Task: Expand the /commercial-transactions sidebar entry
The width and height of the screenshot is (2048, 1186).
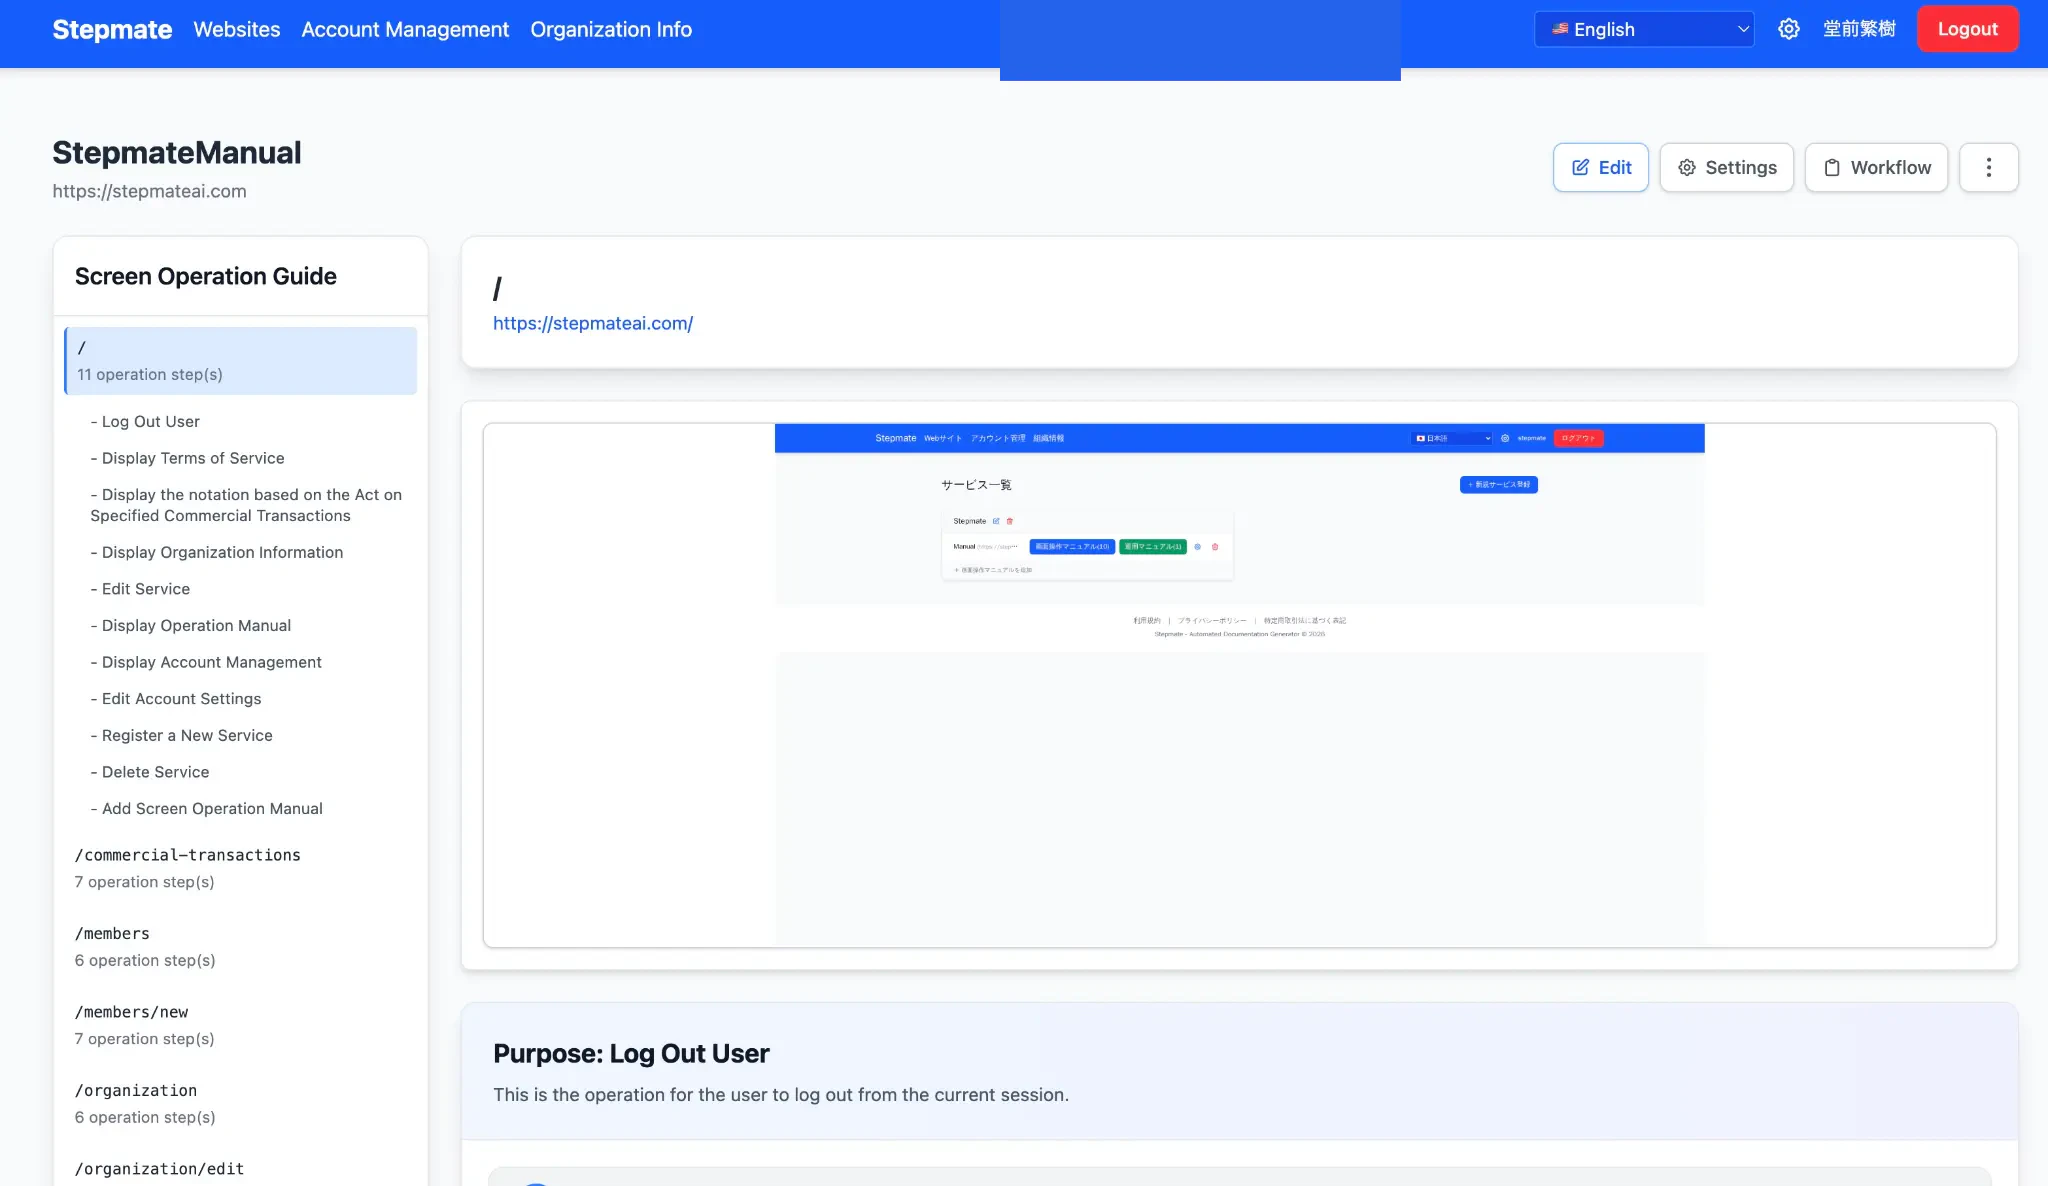Action: pyautogui.click(x=187, y=867)
